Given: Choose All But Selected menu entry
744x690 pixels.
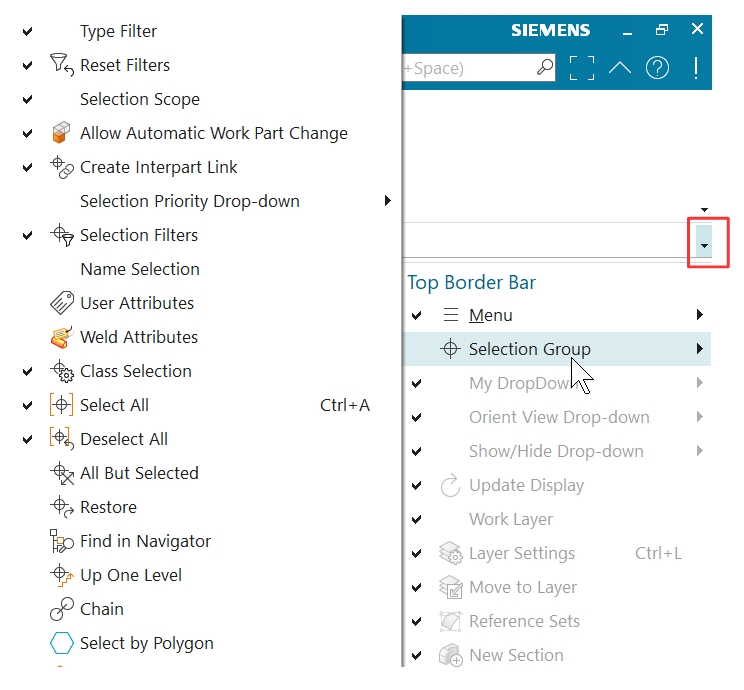Looking at the screenshot, I should (x=139, y=473).
